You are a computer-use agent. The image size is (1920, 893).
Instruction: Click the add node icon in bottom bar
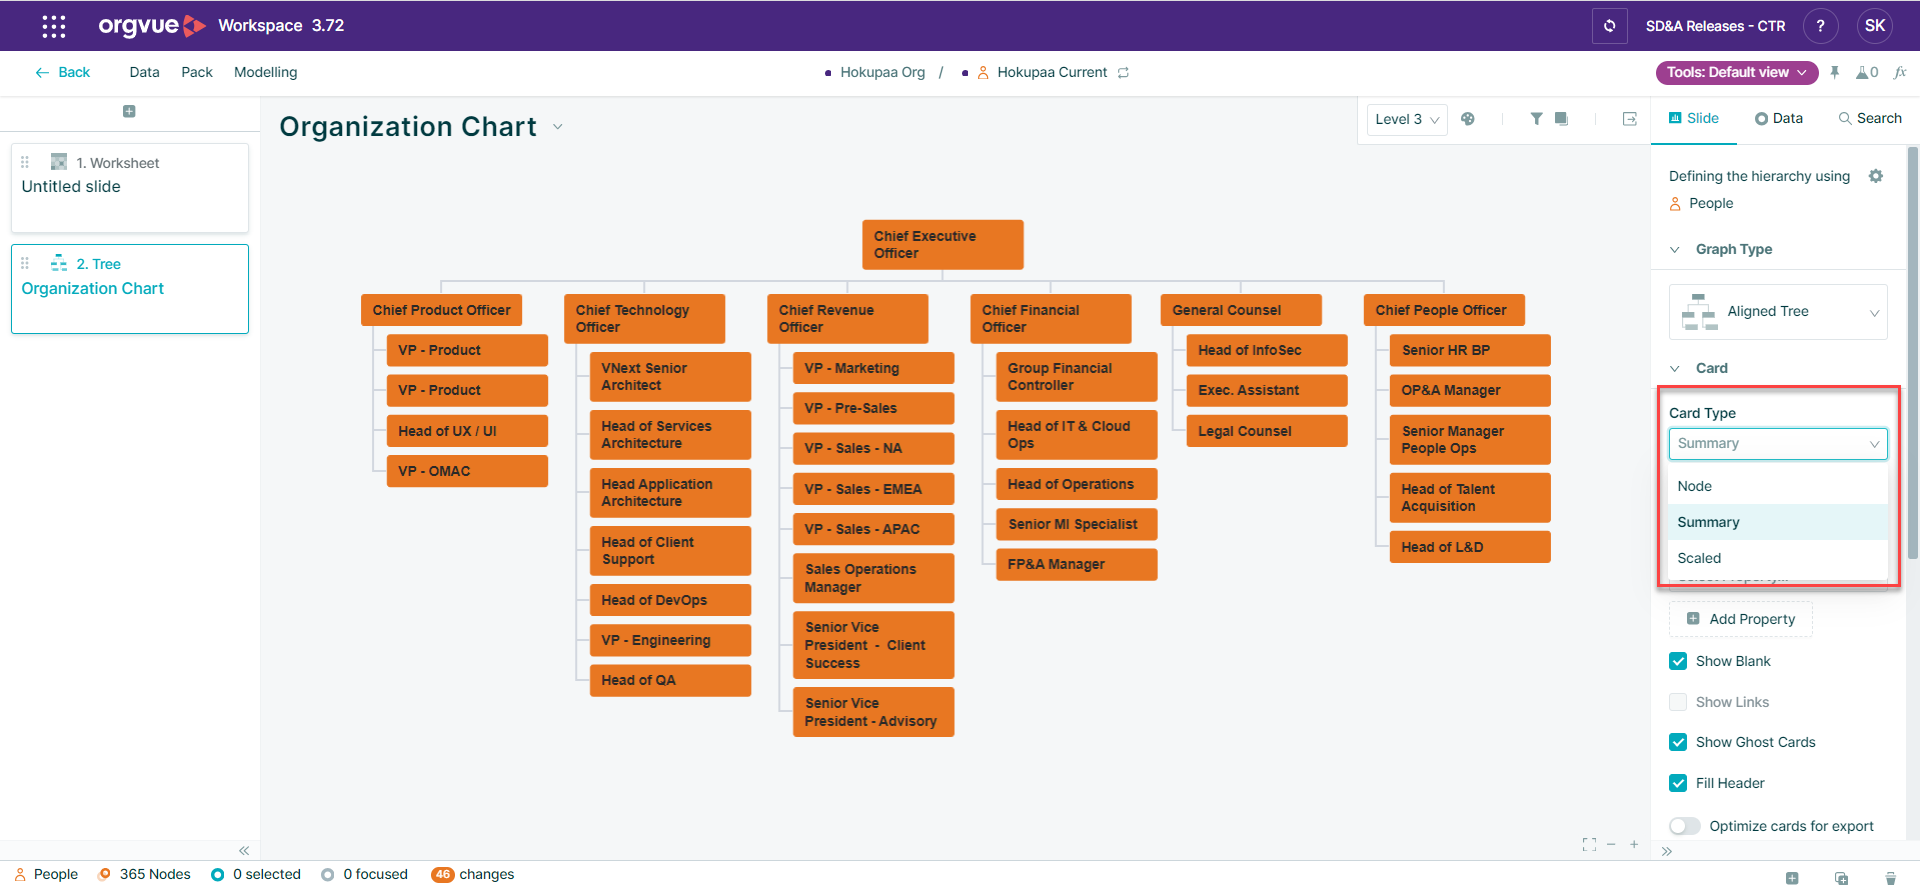[1792, 878]
